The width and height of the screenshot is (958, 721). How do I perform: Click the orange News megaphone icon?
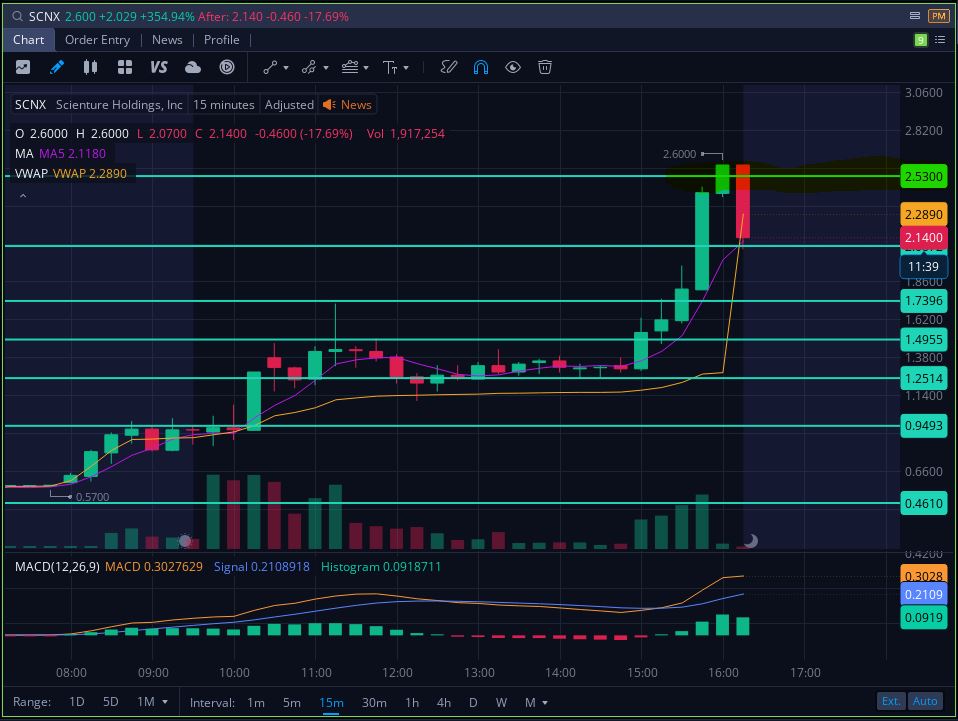point(329,104)
